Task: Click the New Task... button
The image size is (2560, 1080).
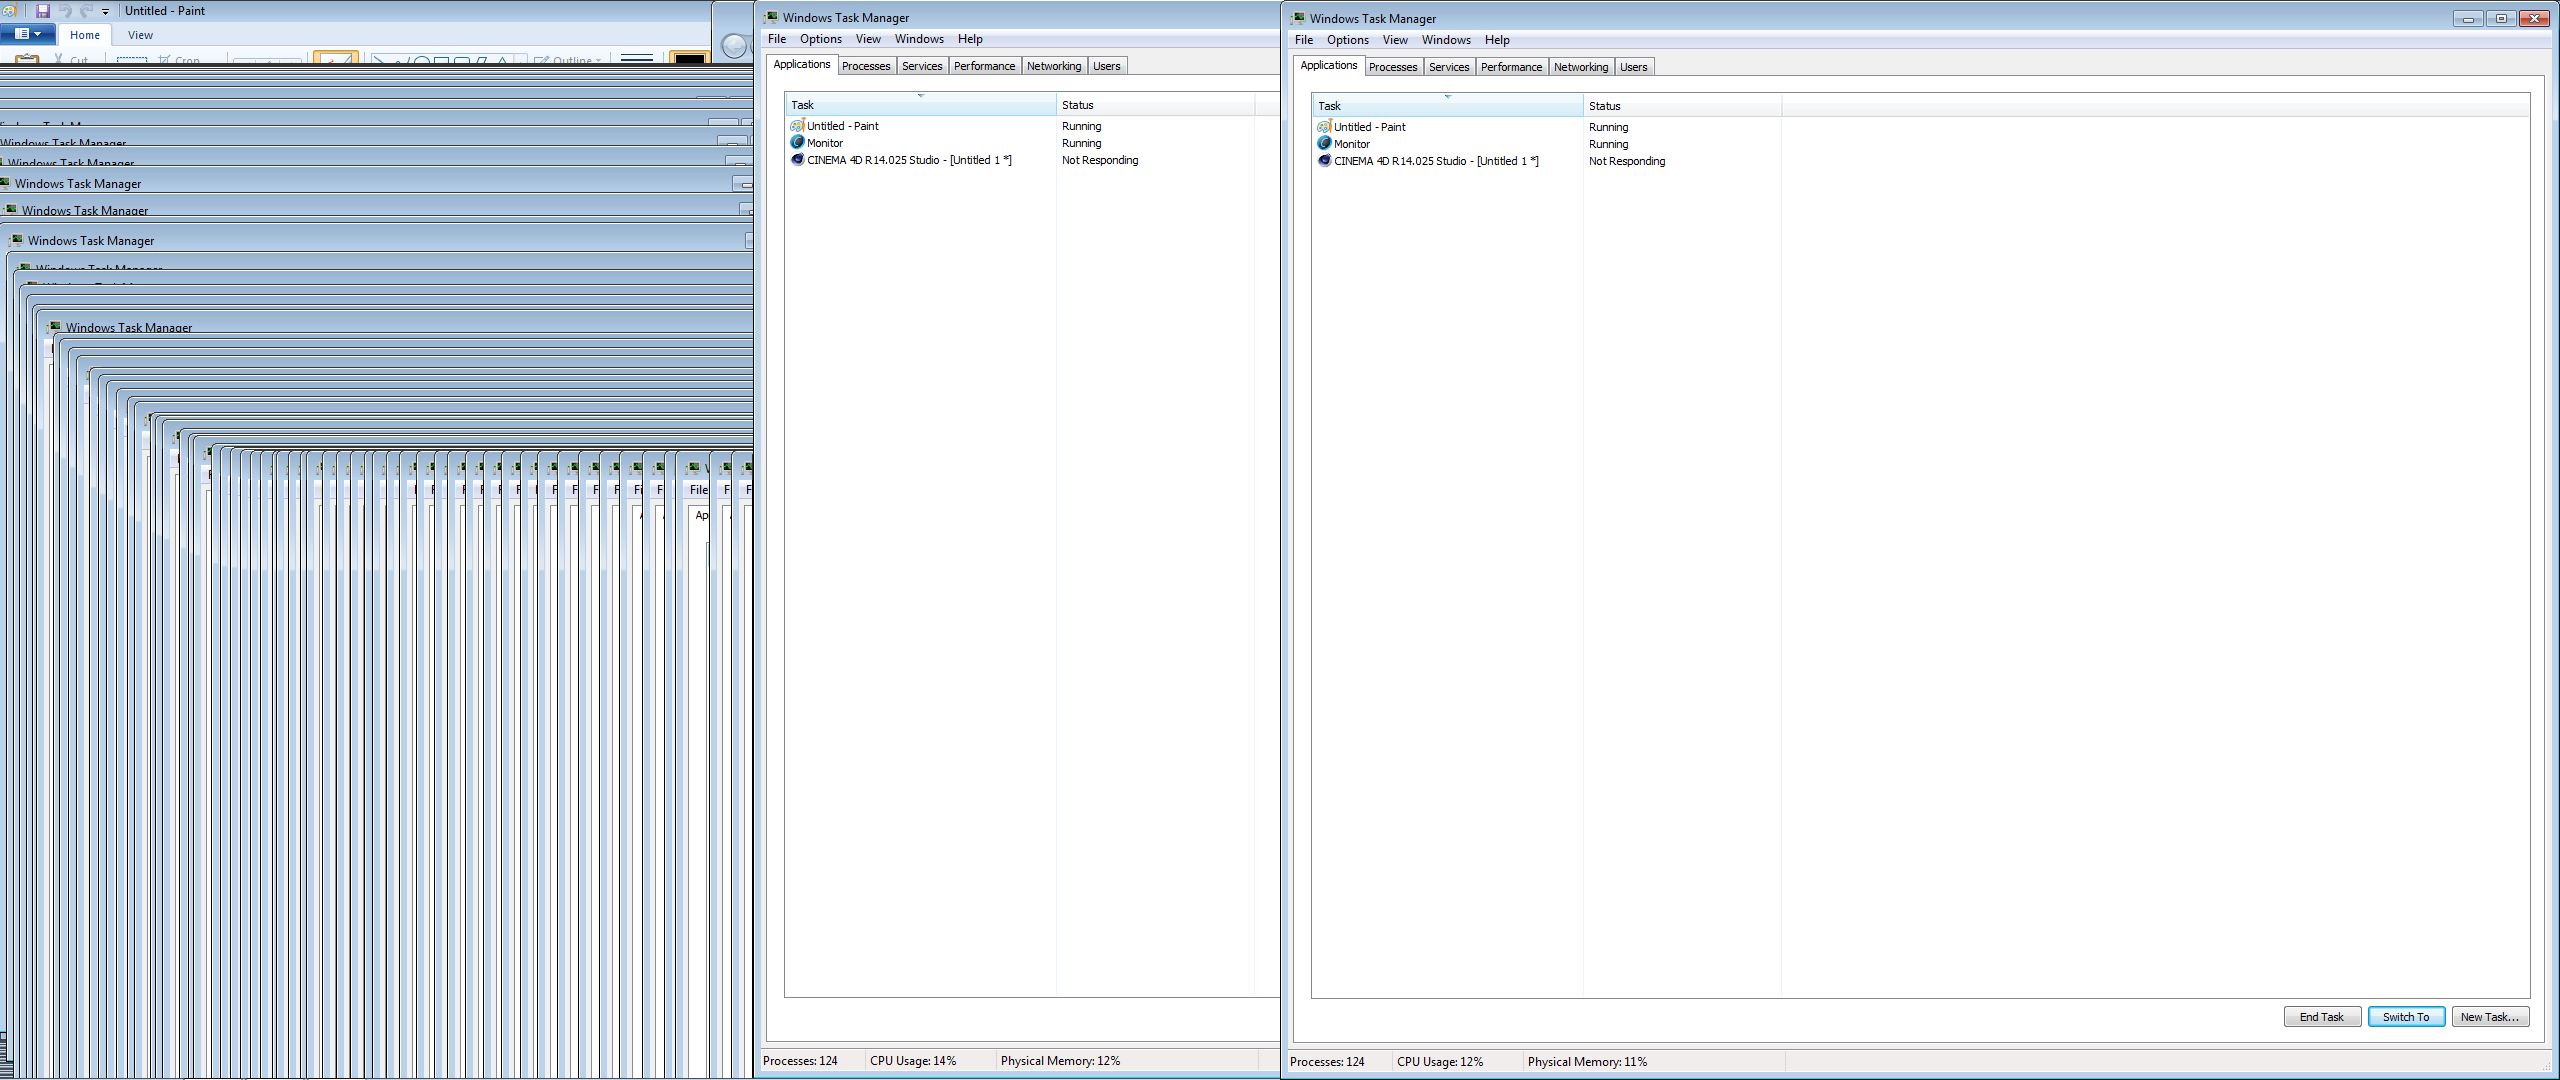Action: 2489,1017
